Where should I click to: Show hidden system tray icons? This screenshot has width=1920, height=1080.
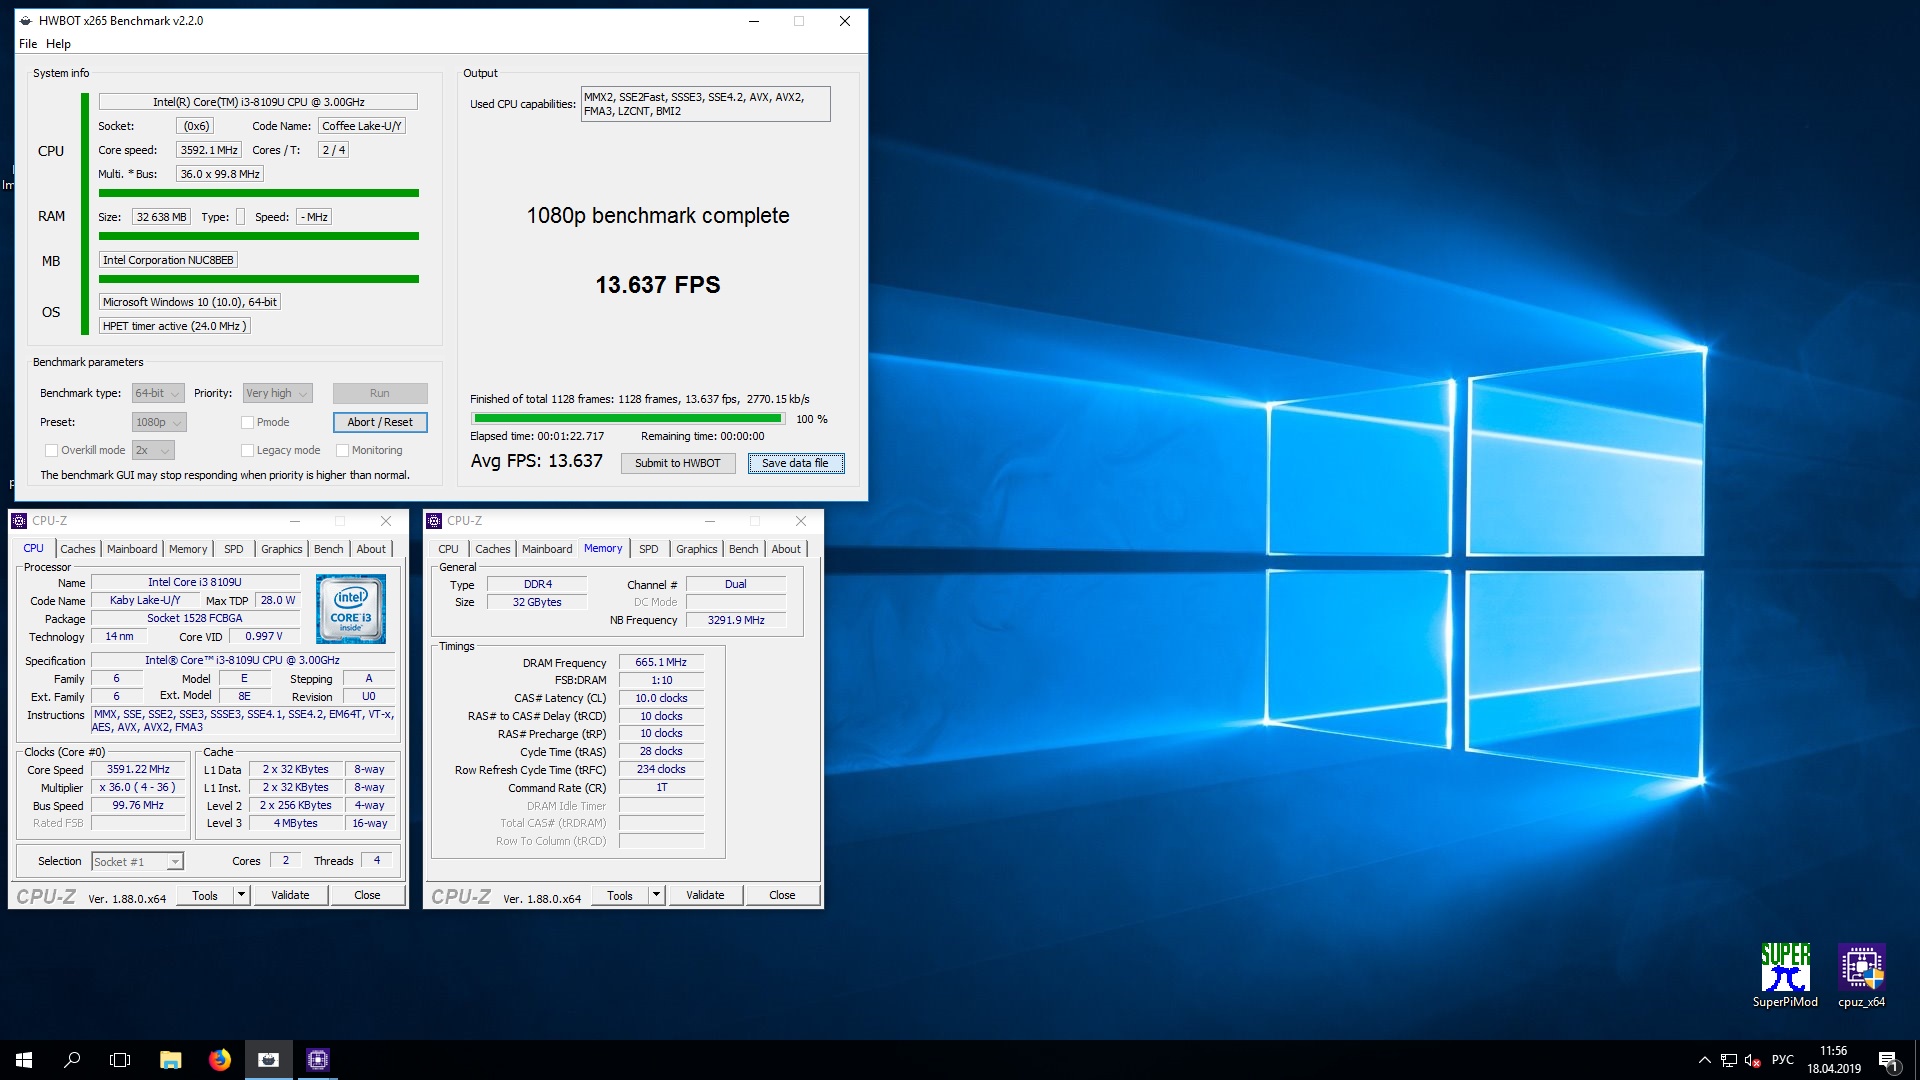coord(1704,1060)
